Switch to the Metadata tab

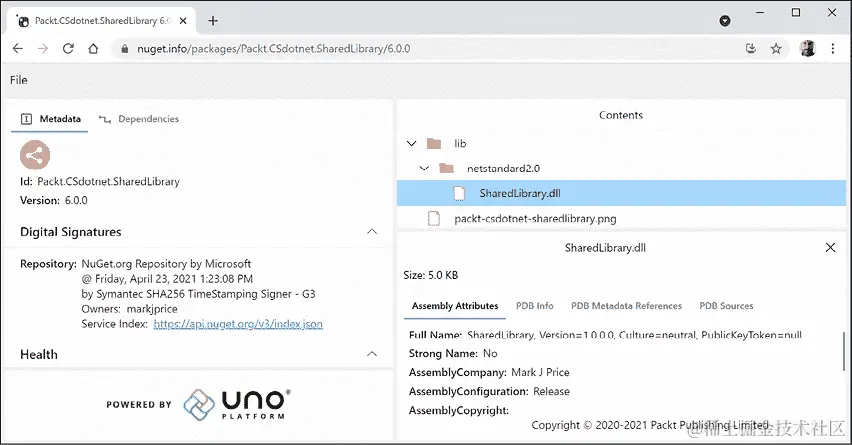point(50,119)
